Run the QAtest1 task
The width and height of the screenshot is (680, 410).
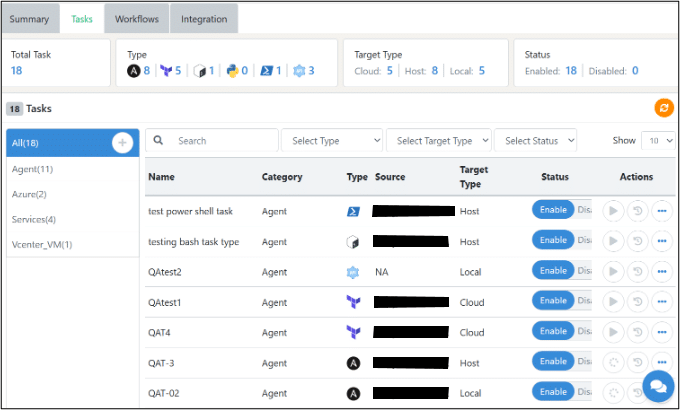(x=613, y=302)
